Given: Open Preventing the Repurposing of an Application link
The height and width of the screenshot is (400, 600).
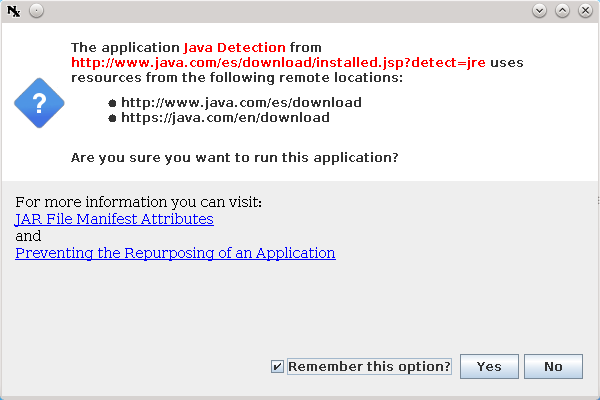Looking at the screenshot, I should (x=175, y=253).
